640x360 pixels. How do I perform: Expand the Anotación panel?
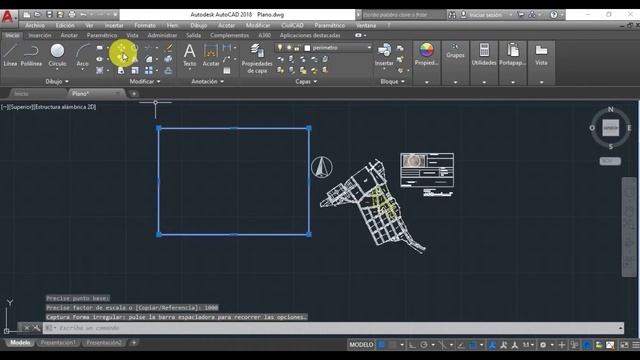tap(208, 82)
